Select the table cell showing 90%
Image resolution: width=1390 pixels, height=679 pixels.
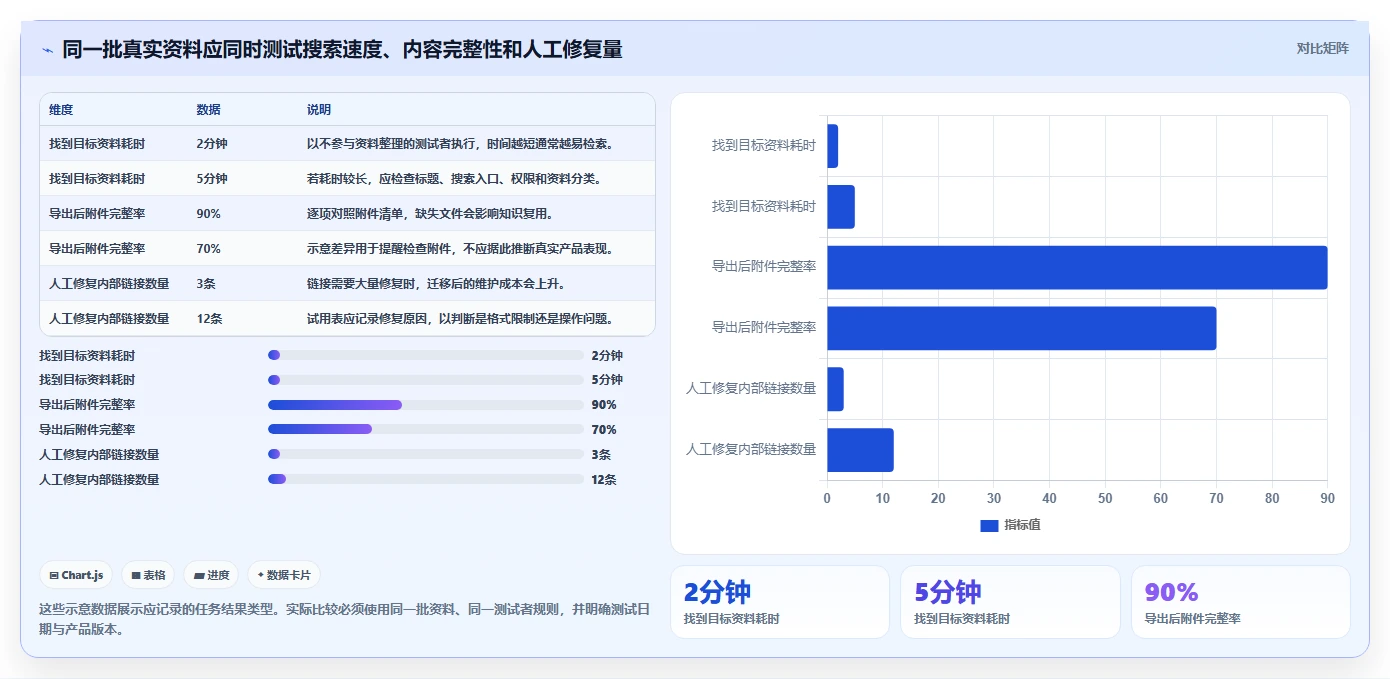coord(209,214)
